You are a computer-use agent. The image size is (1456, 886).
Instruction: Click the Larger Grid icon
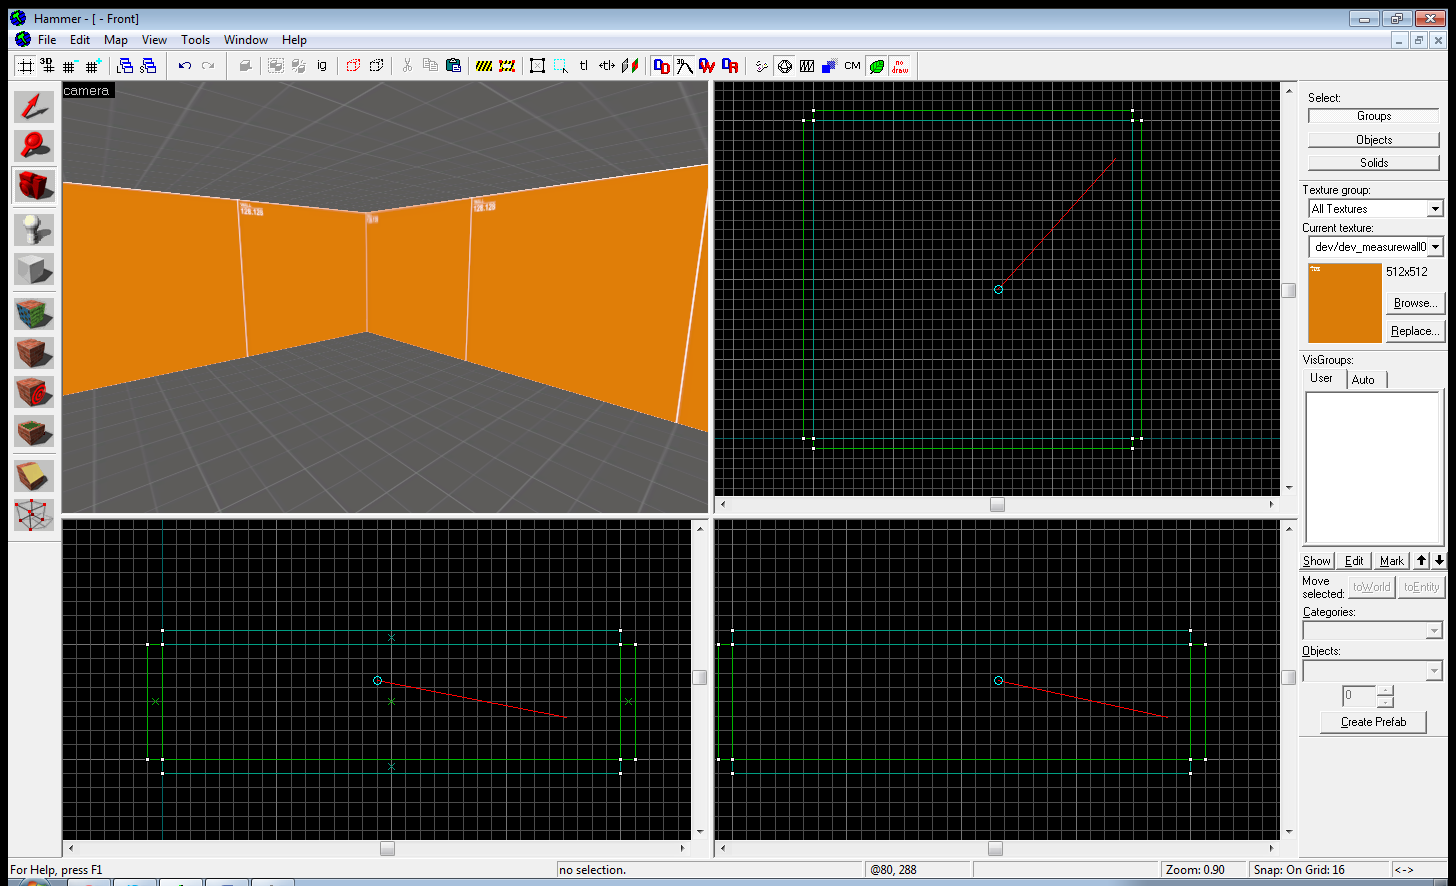coord(93,66)
